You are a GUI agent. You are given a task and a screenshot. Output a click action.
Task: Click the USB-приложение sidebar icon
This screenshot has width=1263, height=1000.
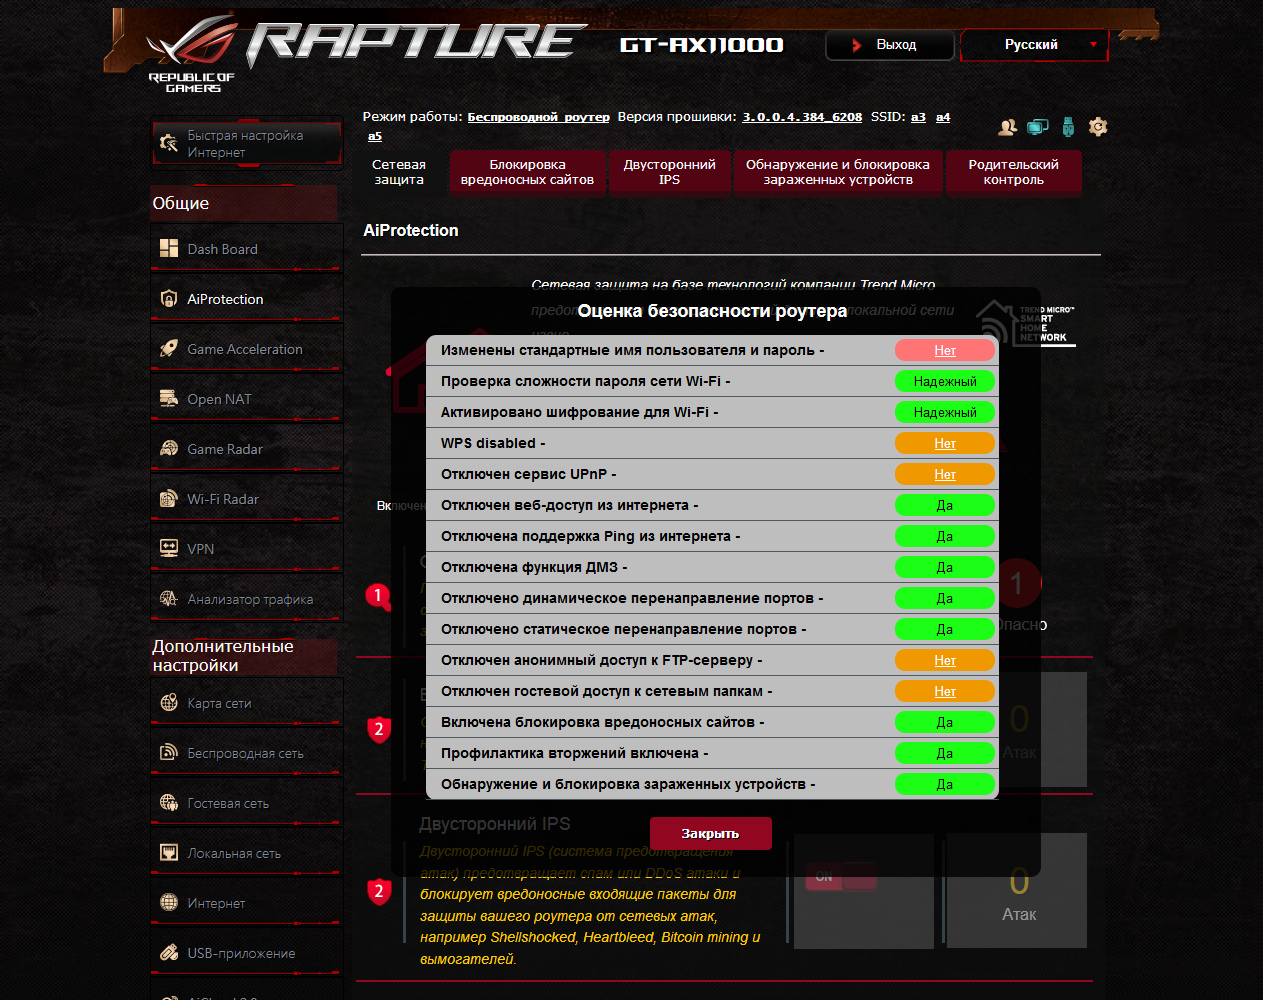click(x=169, y=953)
